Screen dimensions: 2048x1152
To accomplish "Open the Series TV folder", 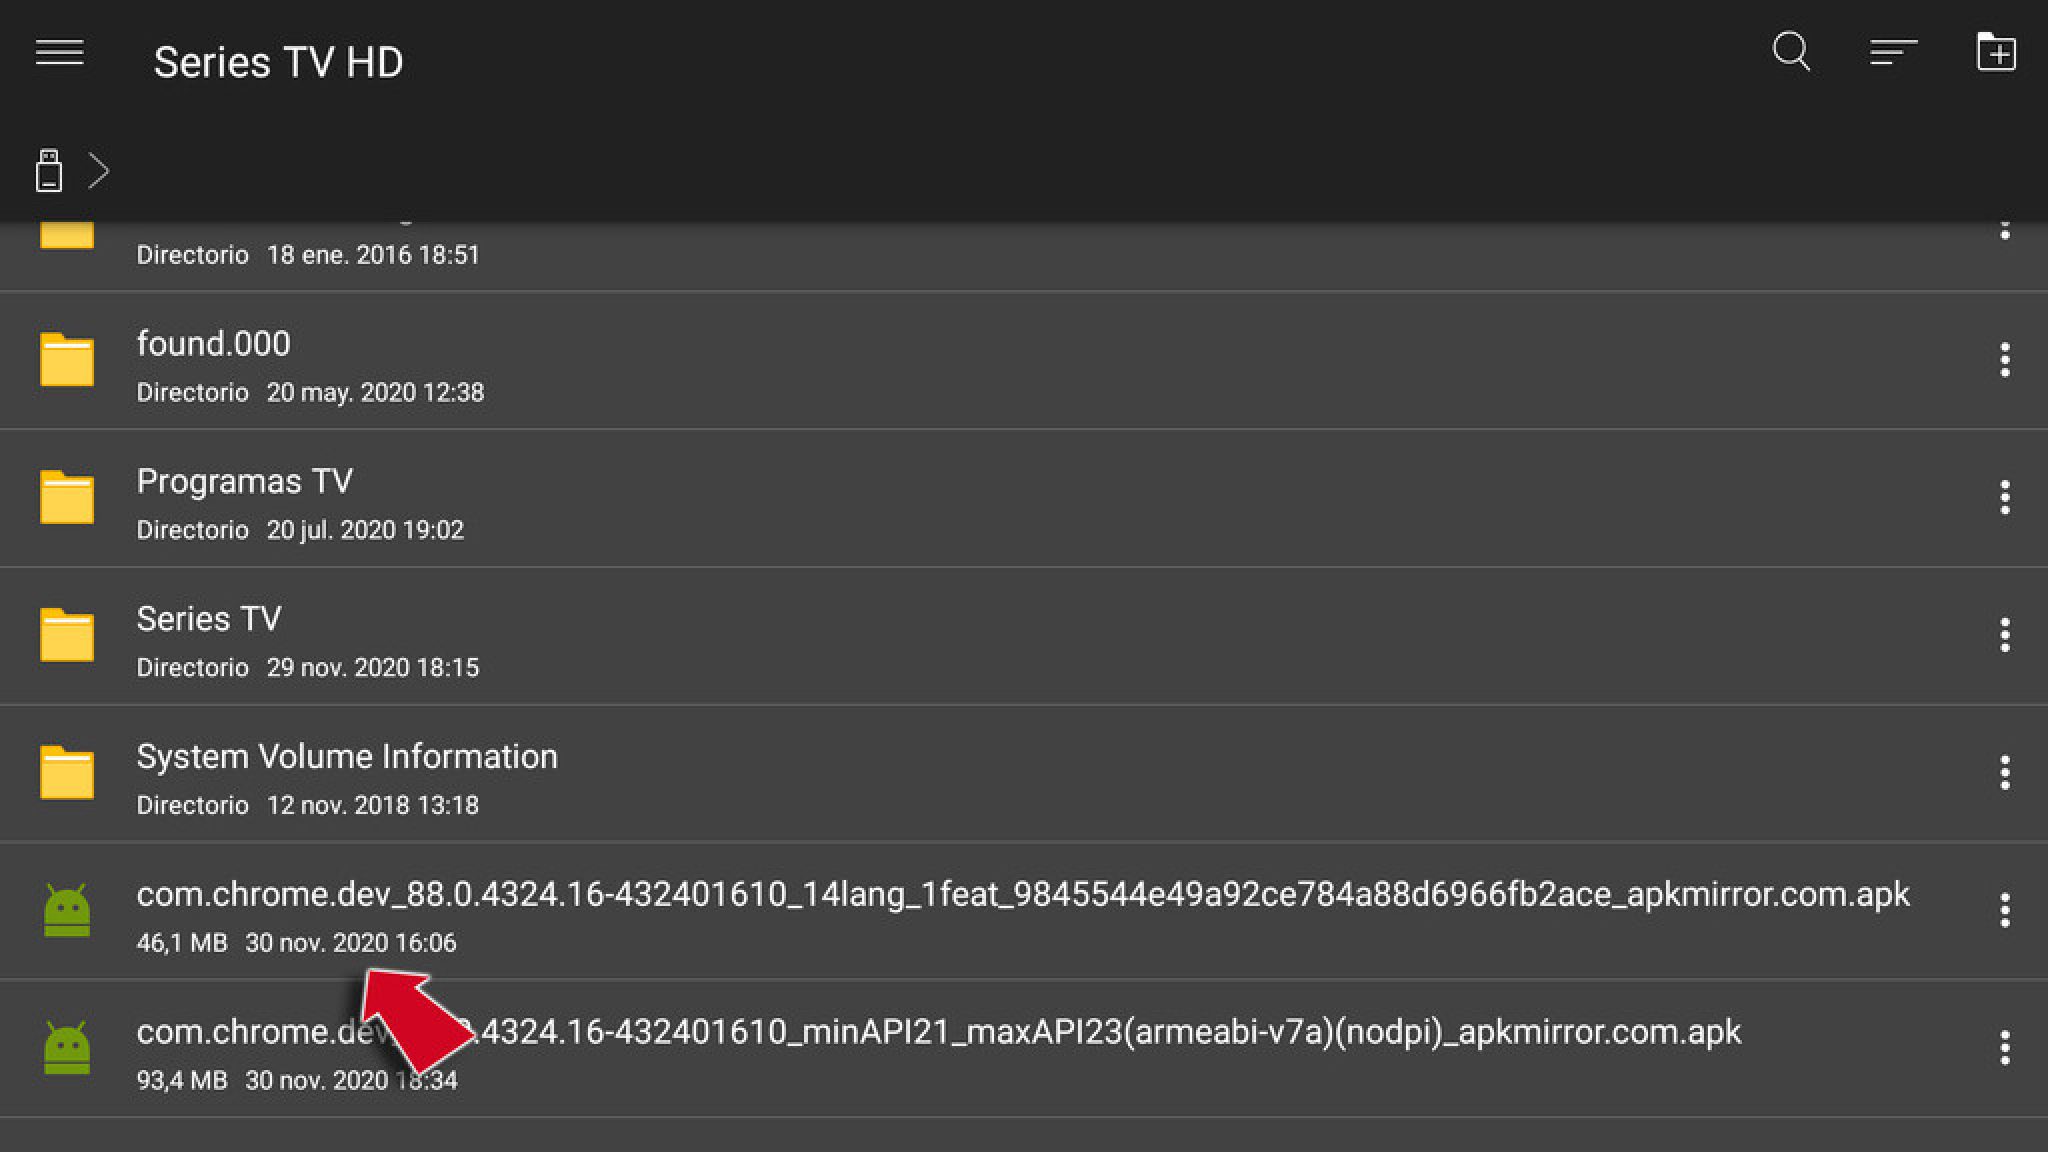I will pos(208,620).
